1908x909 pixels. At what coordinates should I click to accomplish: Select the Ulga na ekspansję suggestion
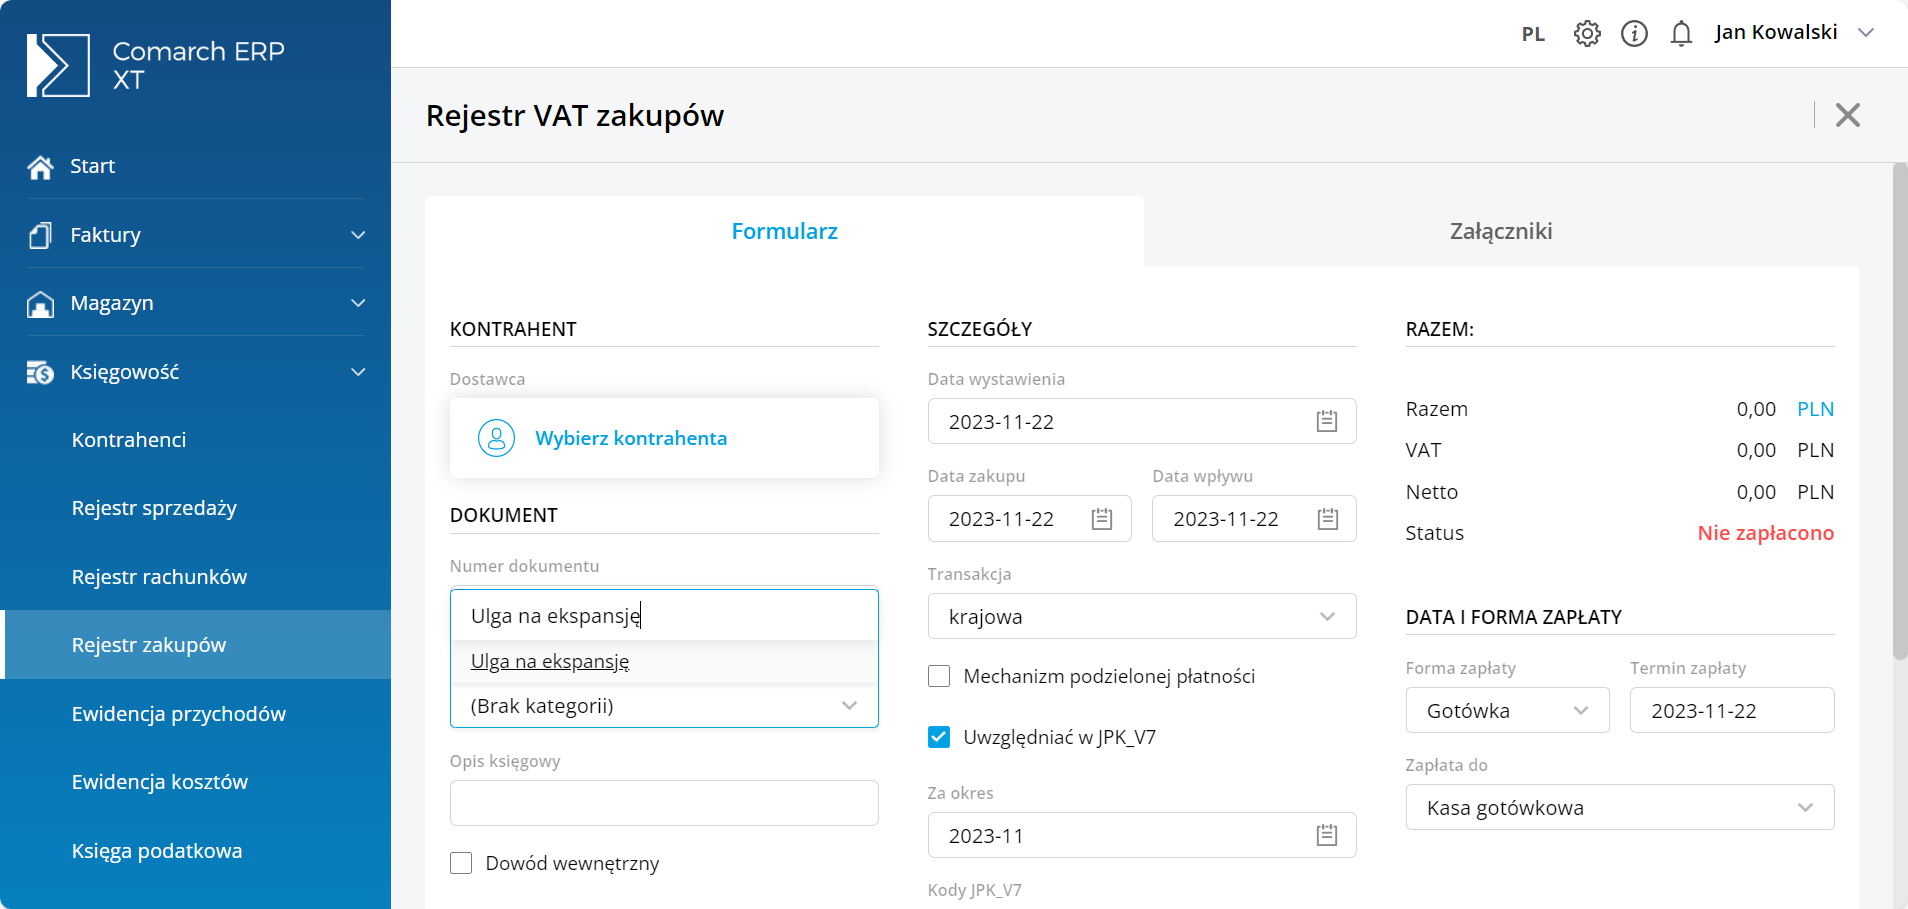pos(550,661)
